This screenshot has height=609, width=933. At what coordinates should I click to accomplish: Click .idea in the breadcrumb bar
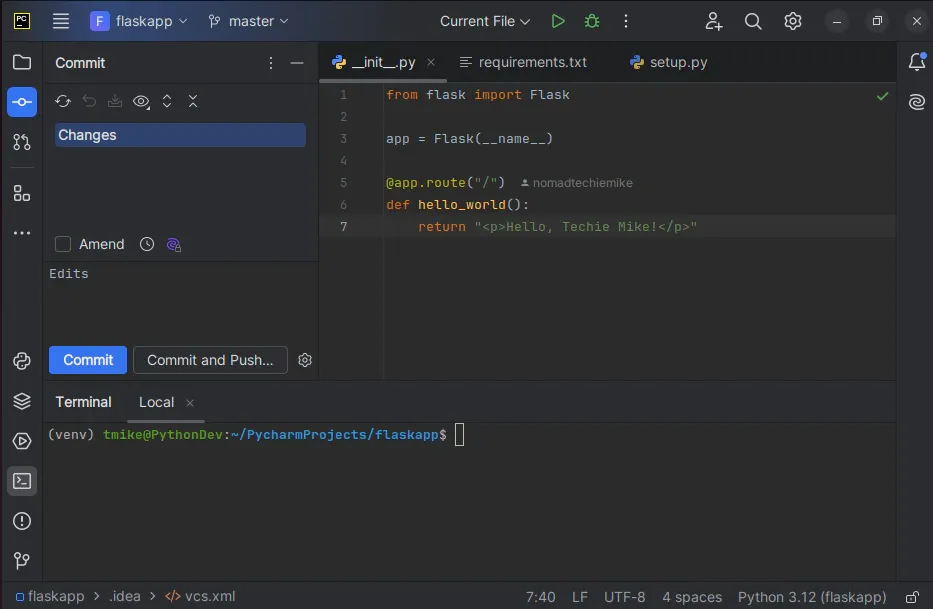[125, 596]
